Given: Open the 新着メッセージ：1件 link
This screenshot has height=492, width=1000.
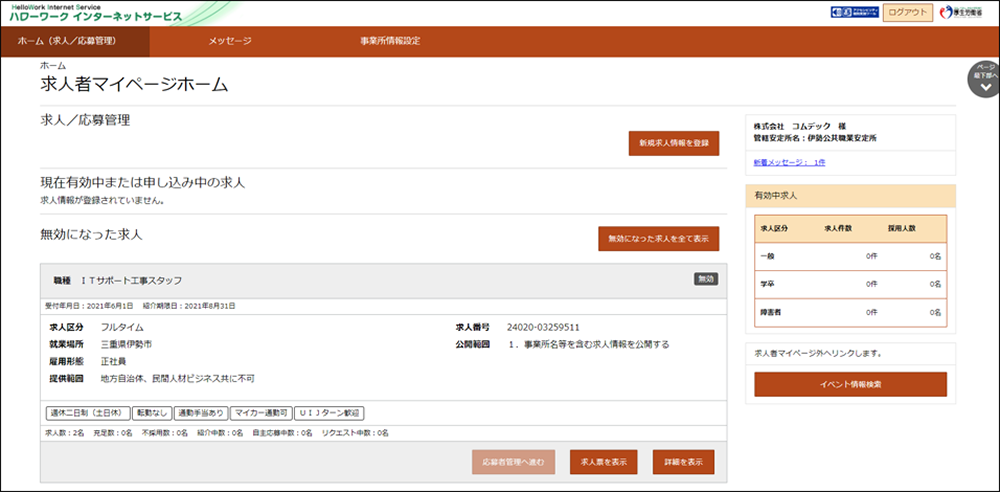Looking at the screenshot, I should 790,162.
